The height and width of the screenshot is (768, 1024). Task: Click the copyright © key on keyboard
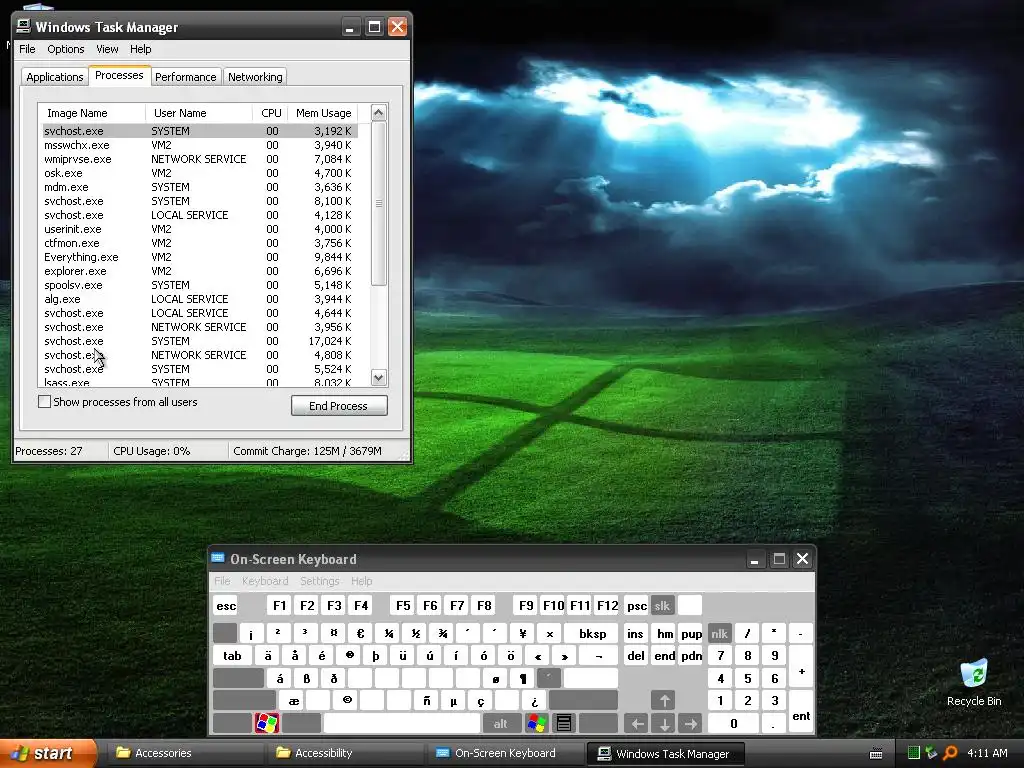click(x=347, y=701)
